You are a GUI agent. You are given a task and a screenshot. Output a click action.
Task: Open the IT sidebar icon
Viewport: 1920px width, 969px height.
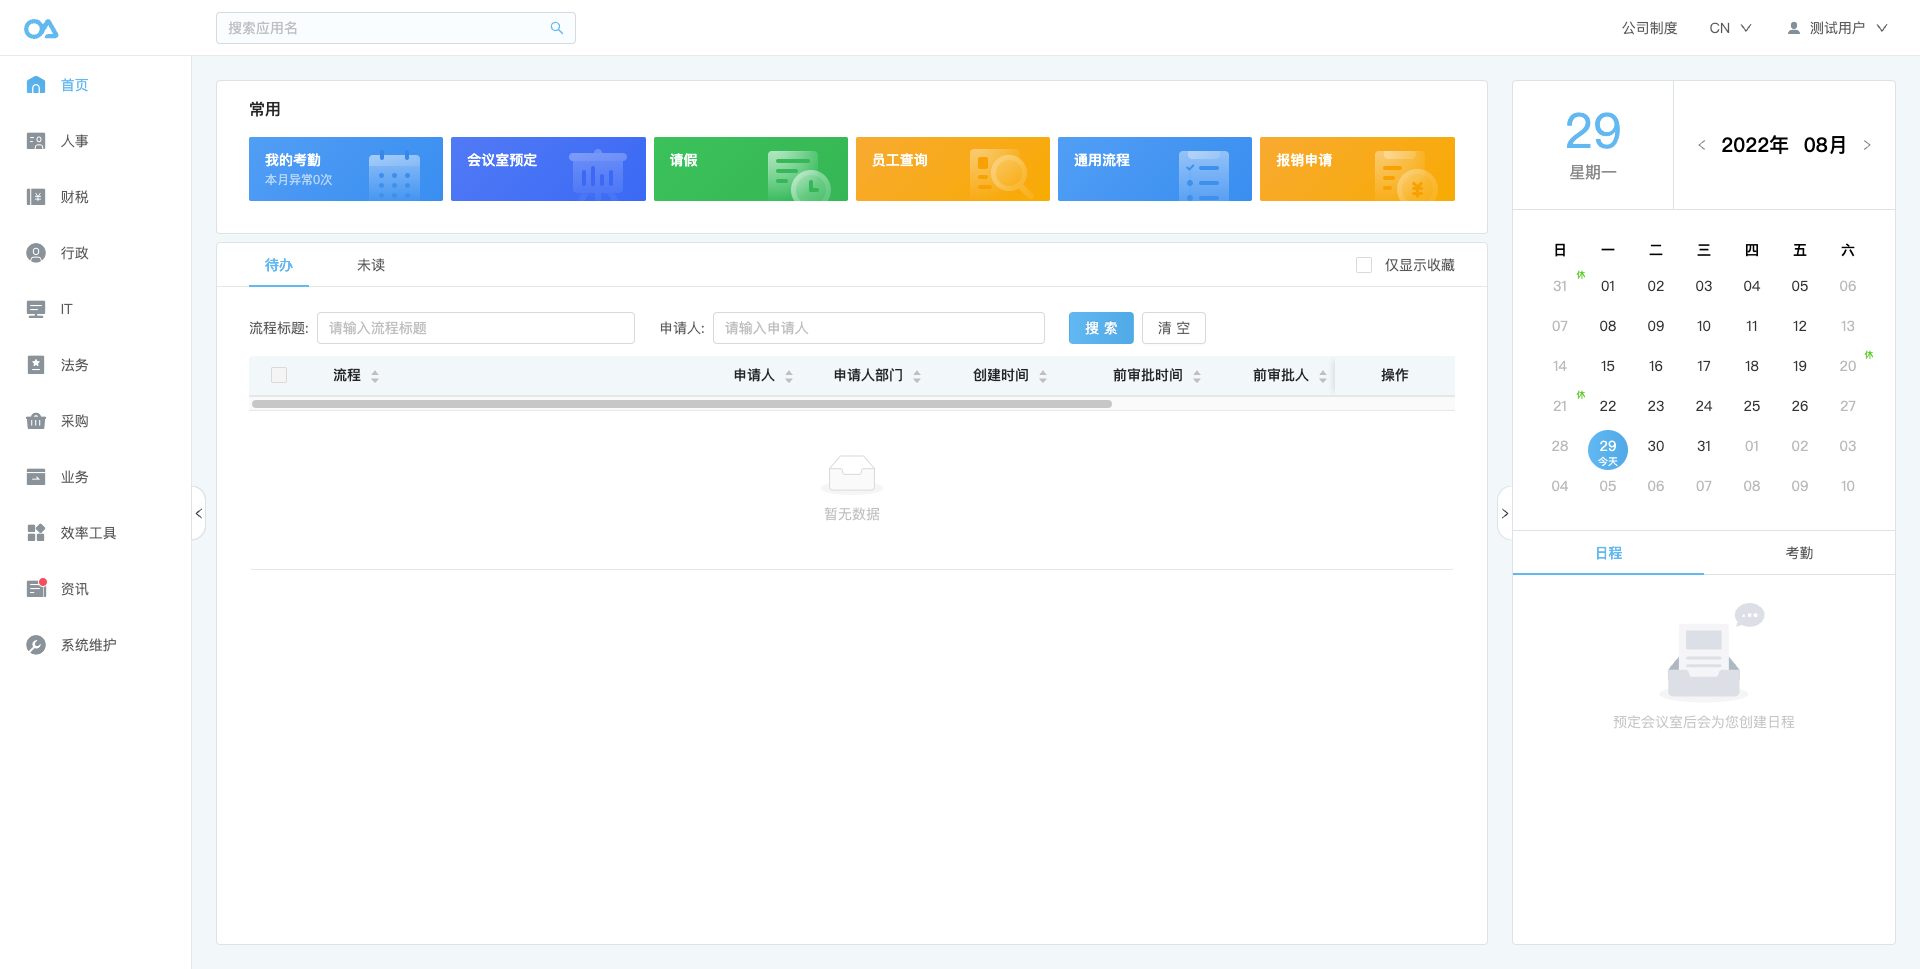(x=36, y=309)
